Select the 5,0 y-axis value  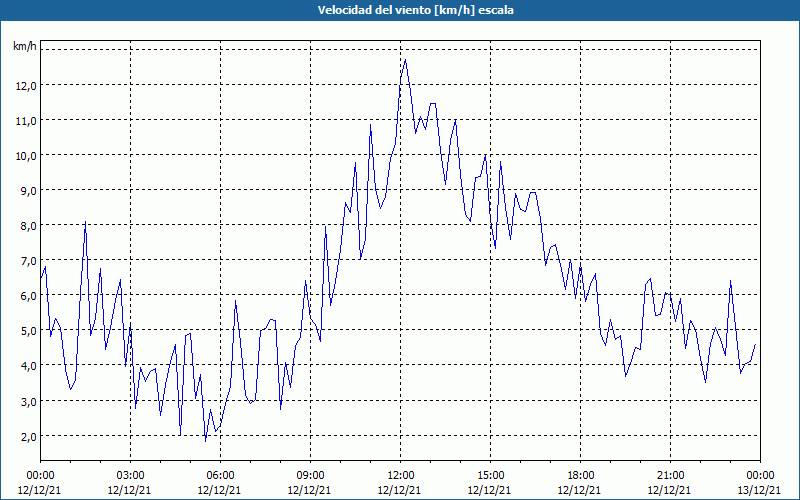pos(28,331)
